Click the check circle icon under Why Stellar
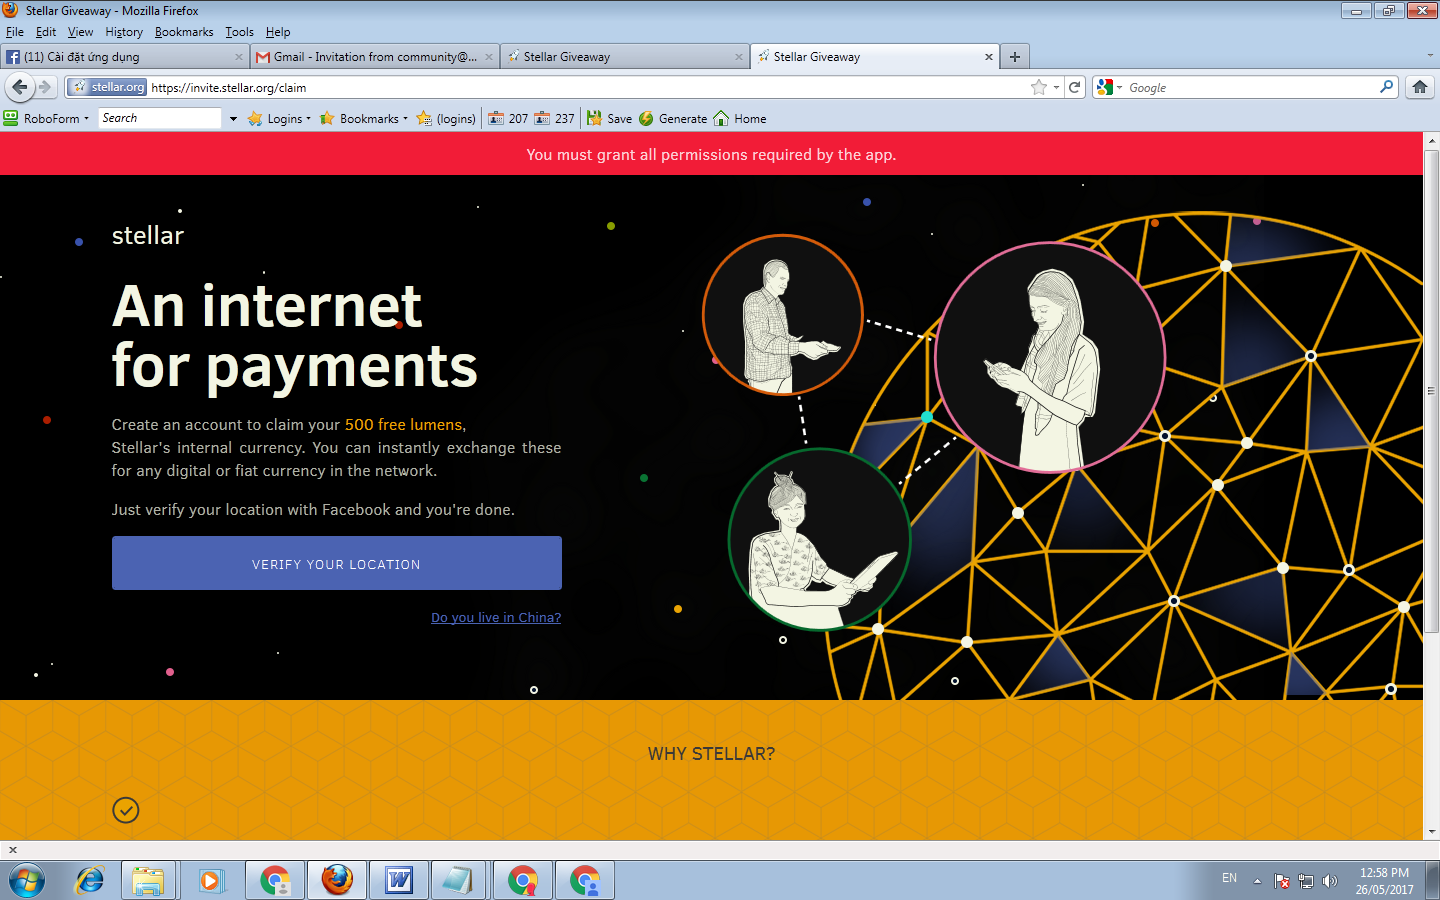This screenshot has height=900, width=1440. [x=126, y=810]
